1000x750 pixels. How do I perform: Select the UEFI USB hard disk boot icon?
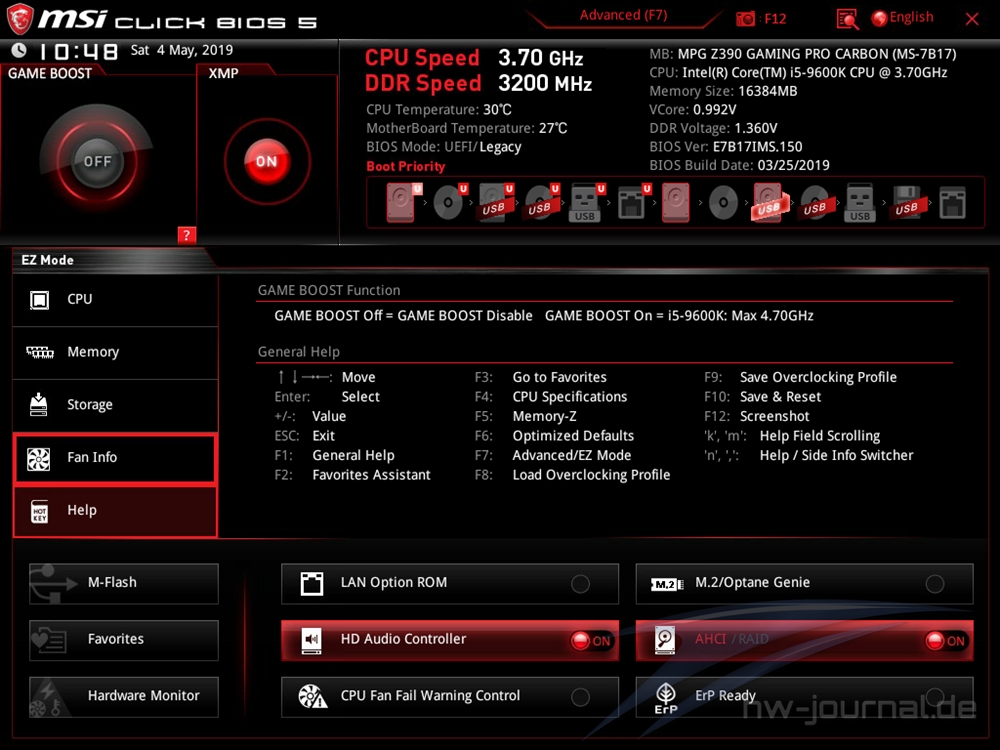(x=496, y=203)
